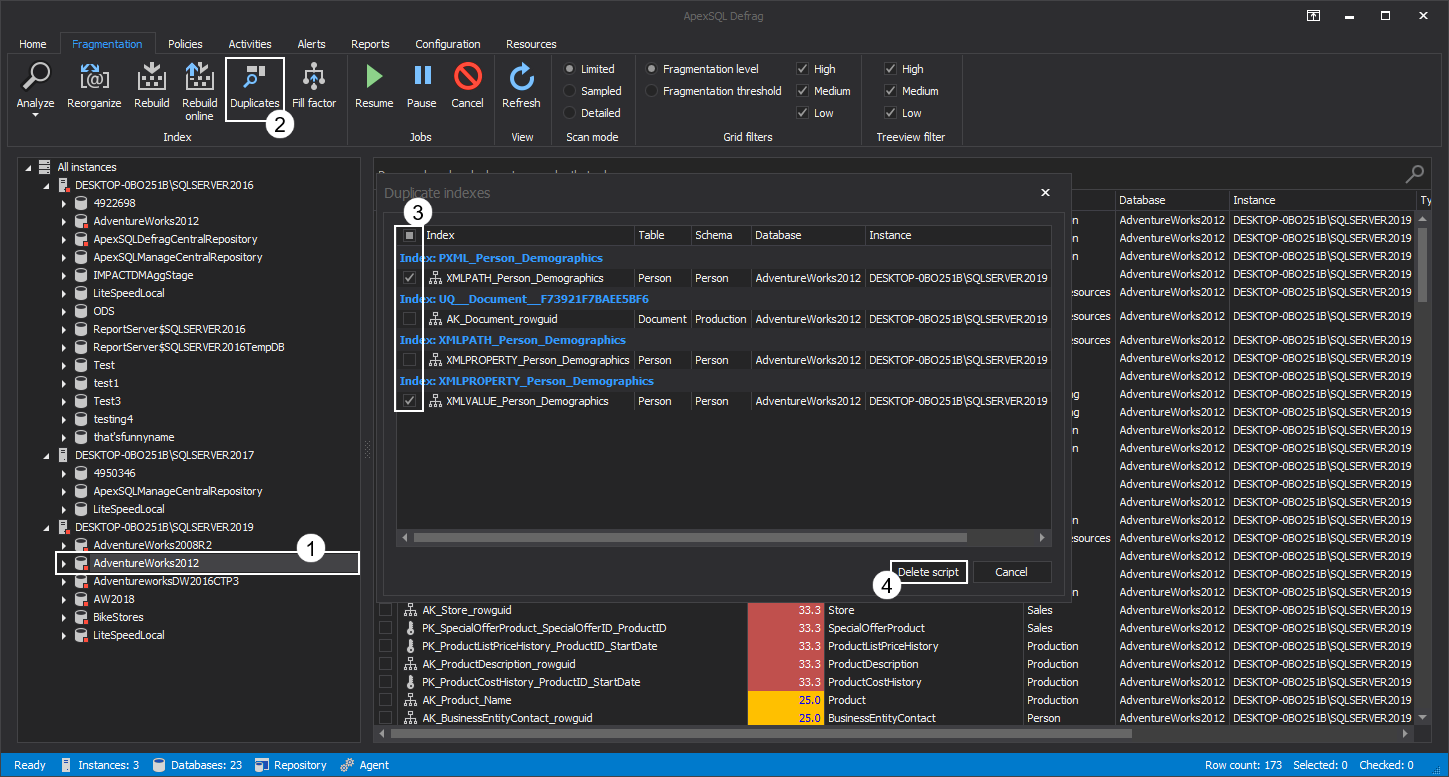Image resolution: width=1449 pixels, height=777 pixels.
Task: Open the search magnifier above the grid
Action: [x=1415, y=172]
